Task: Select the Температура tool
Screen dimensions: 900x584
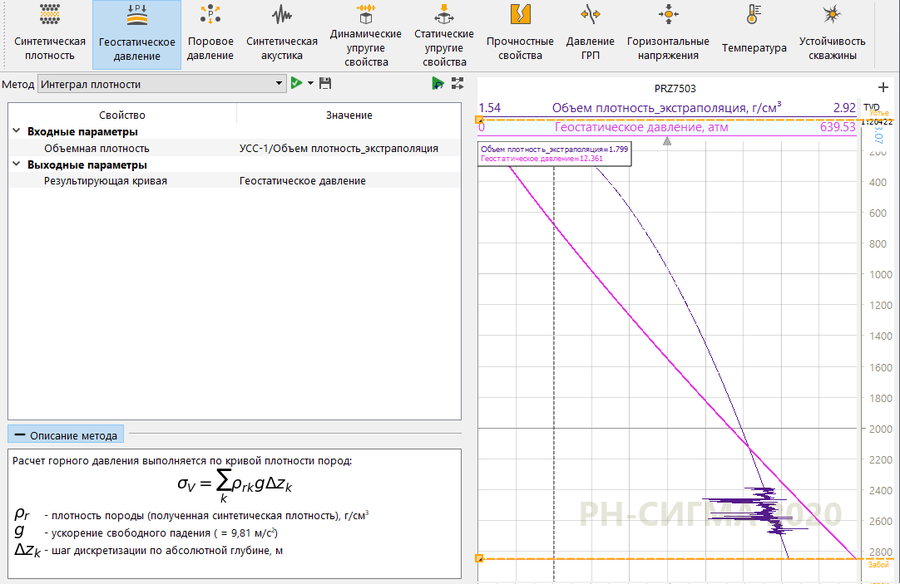Action: 754,34
